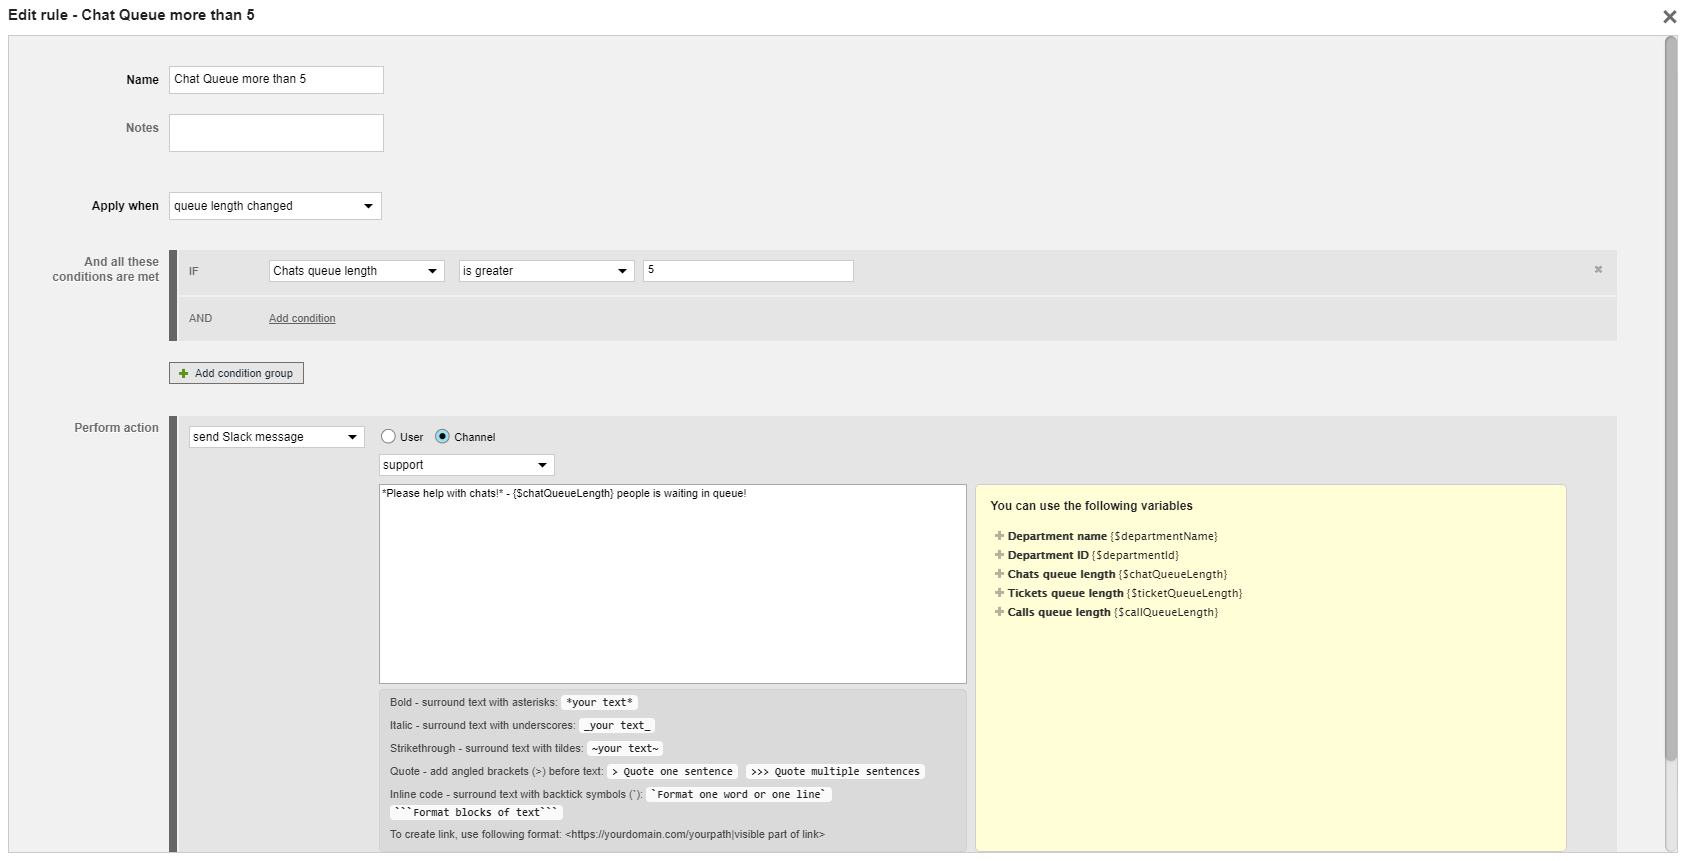Viewport: 1685px width, 861px height.
Task: Remove the Chats queue length condition
Action: pyautogui.click(x=1598, y=269)
